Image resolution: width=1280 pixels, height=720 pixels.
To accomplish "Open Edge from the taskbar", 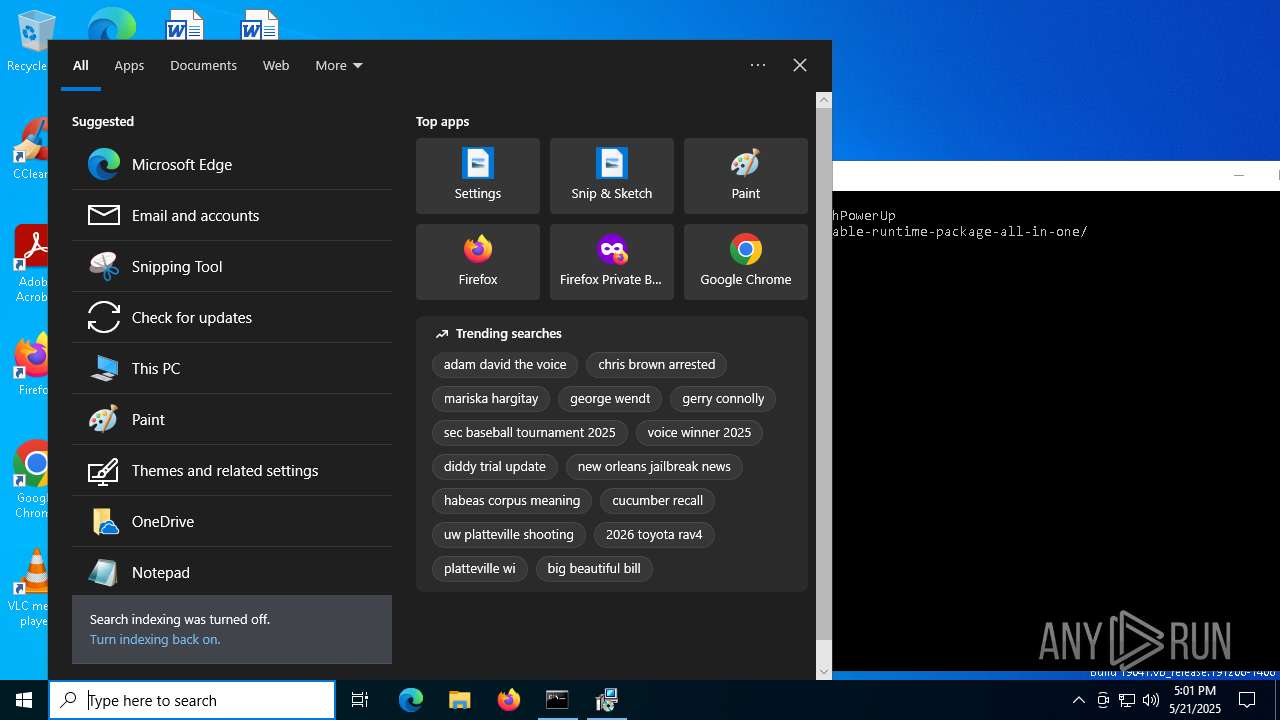I will (411, 700).
